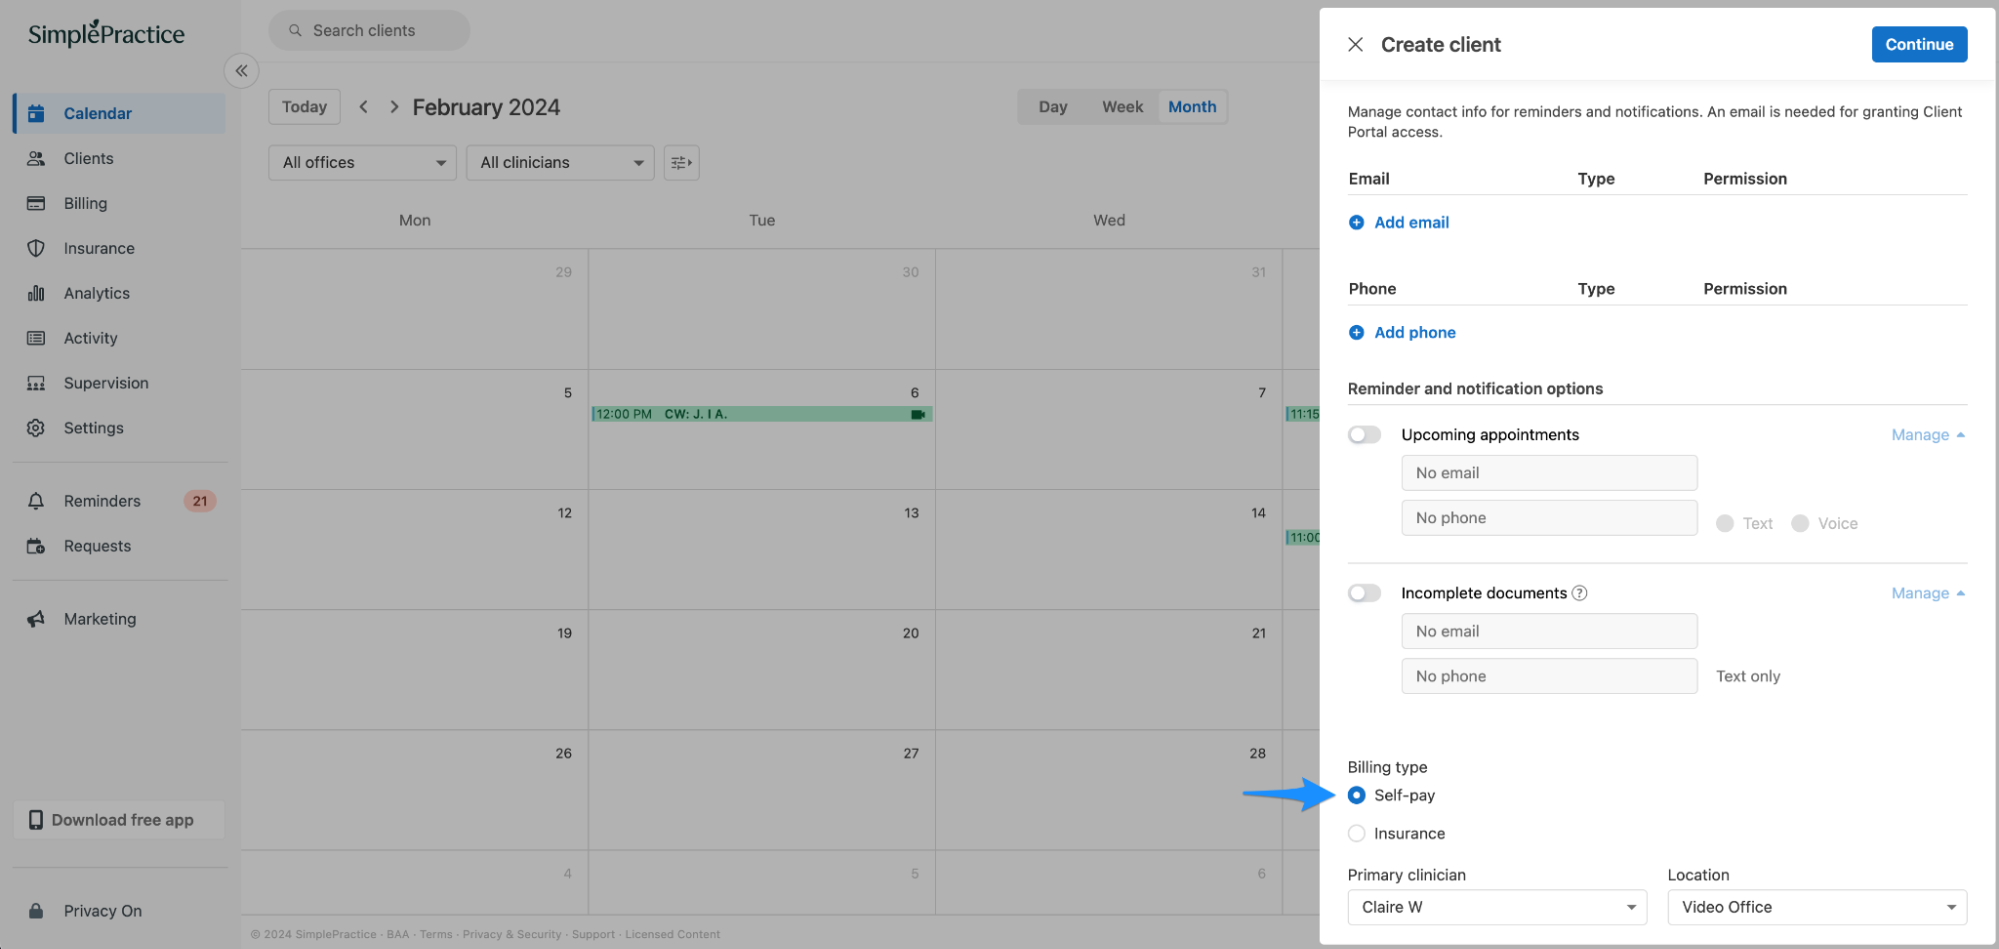This screenshot has width=1999, height=949.
Task: Switch to Month view
Action: 1192,107
